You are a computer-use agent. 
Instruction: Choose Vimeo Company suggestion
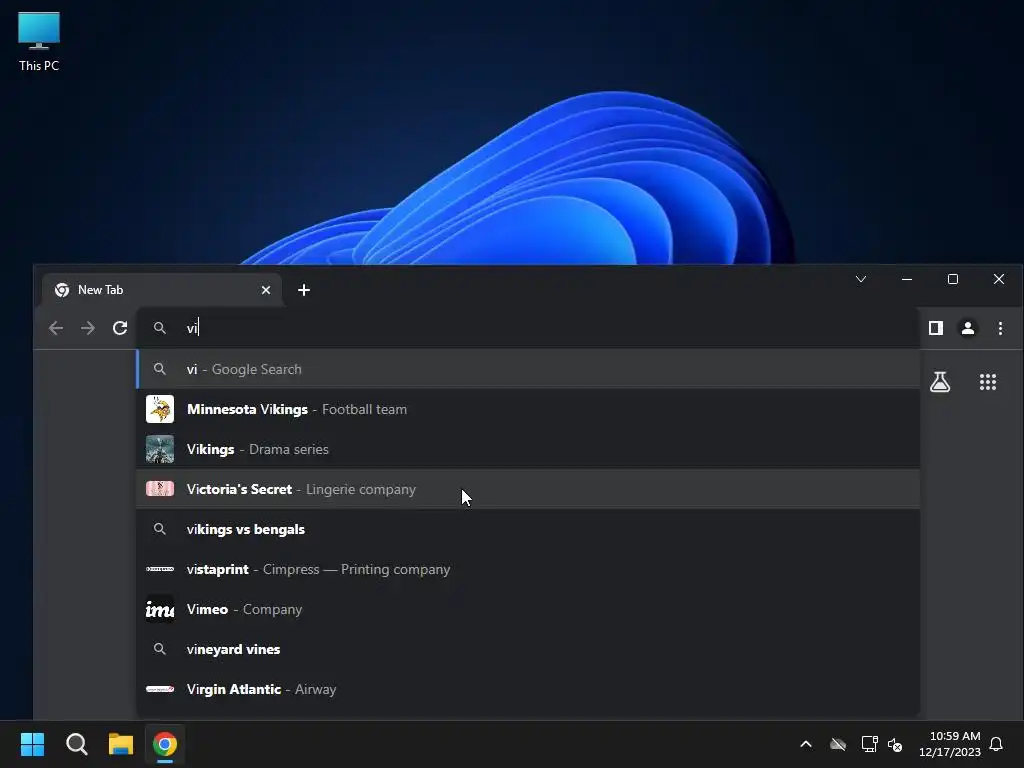[x=528, y=609]
